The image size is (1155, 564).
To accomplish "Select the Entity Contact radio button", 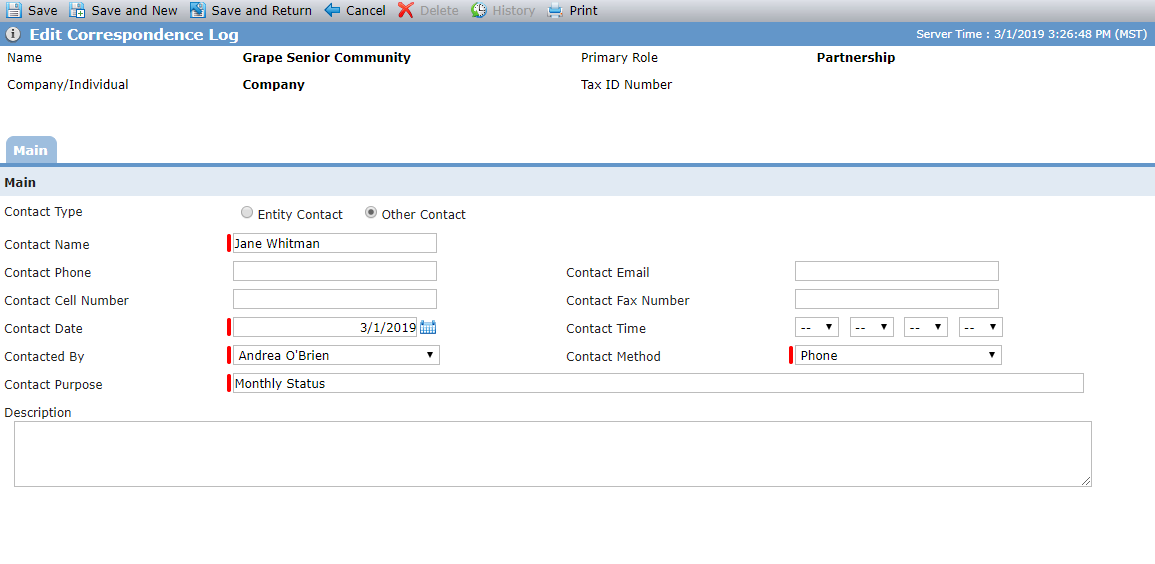I will click(x=247, y=213).
